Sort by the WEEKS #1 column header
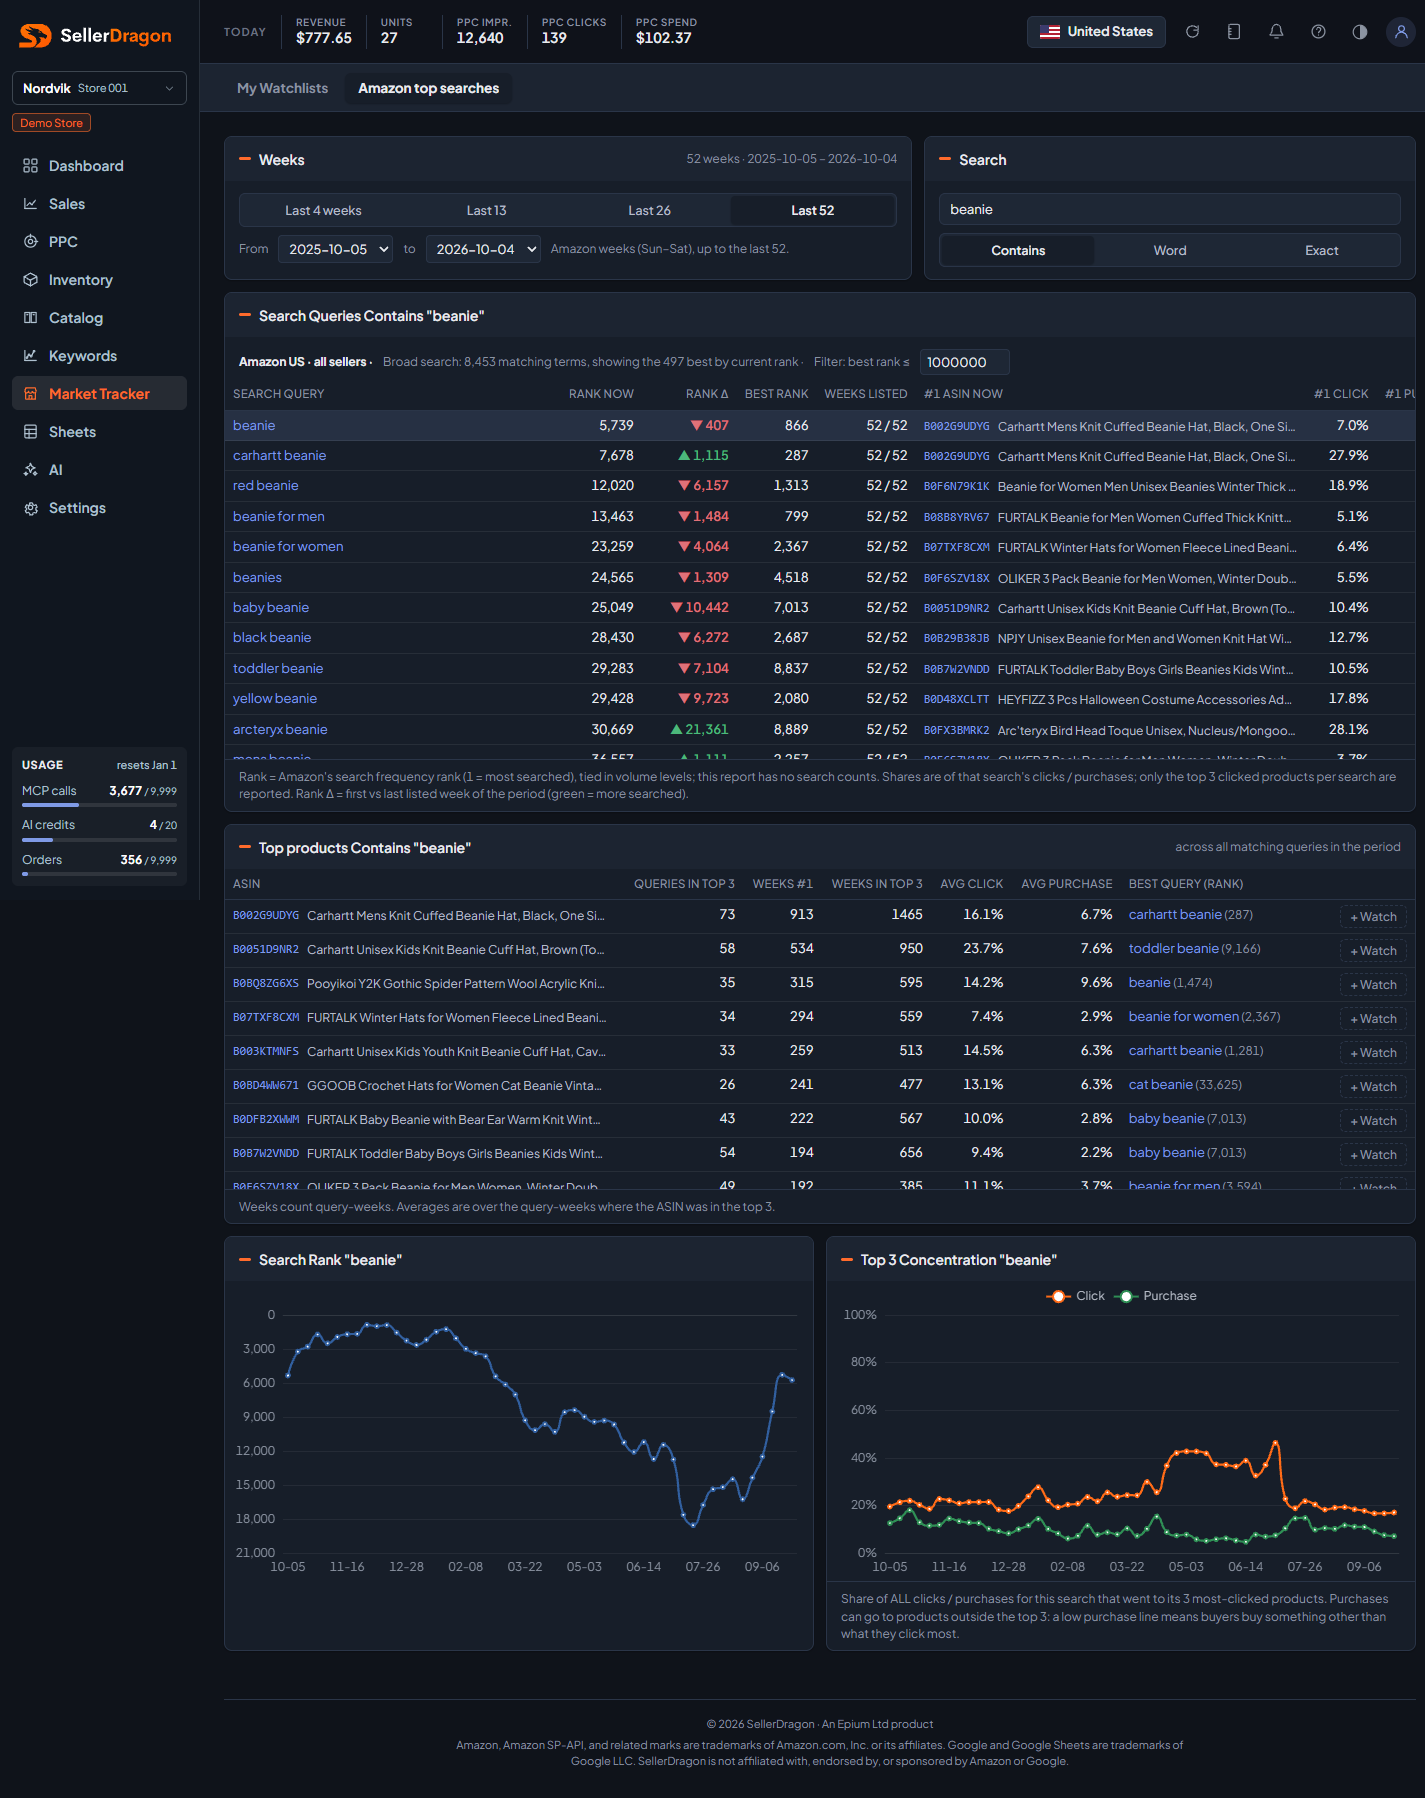The height and width of the screenshot is (1798, 1425). 782,884
